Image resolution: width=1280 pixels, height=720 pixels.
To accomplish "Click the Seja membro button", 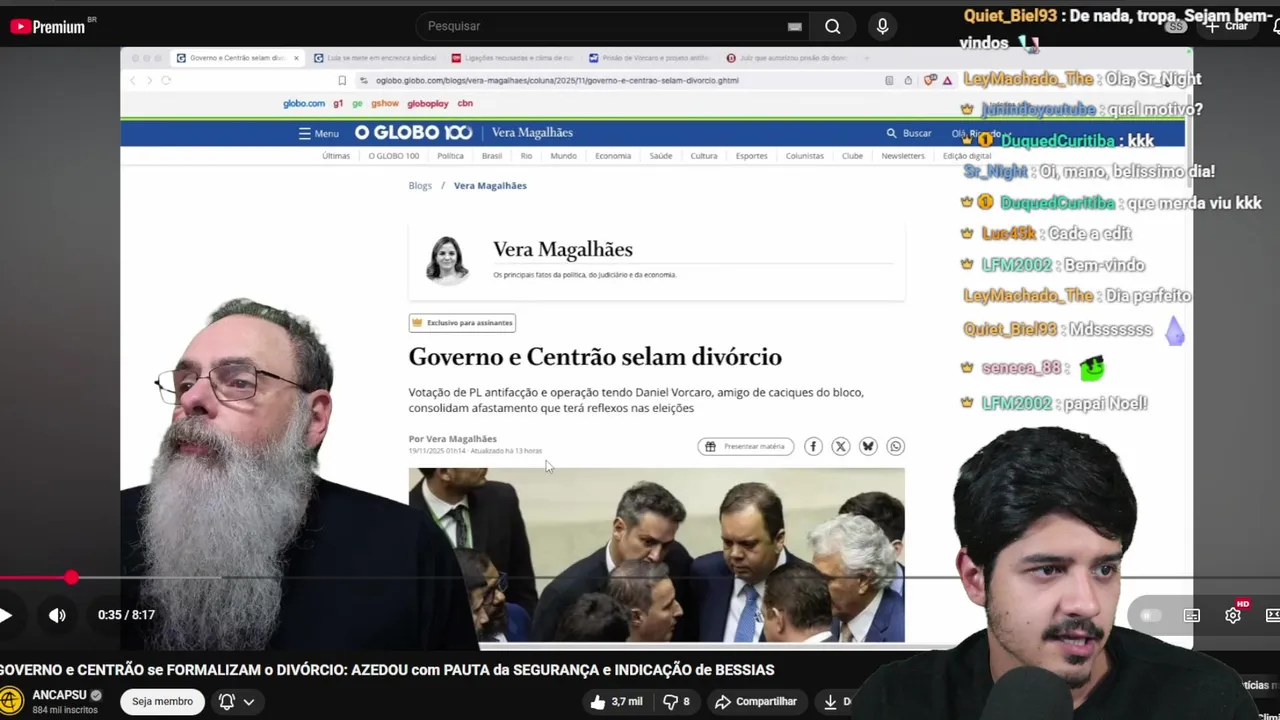I will pos(162,702).
